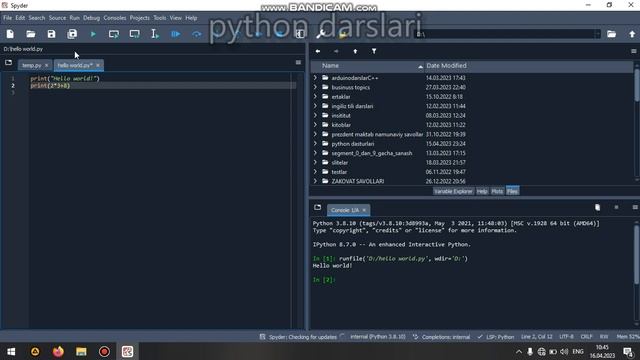Click the console input prompt In [2]
This screenshot has height=360, width=640.
(324, 280)
